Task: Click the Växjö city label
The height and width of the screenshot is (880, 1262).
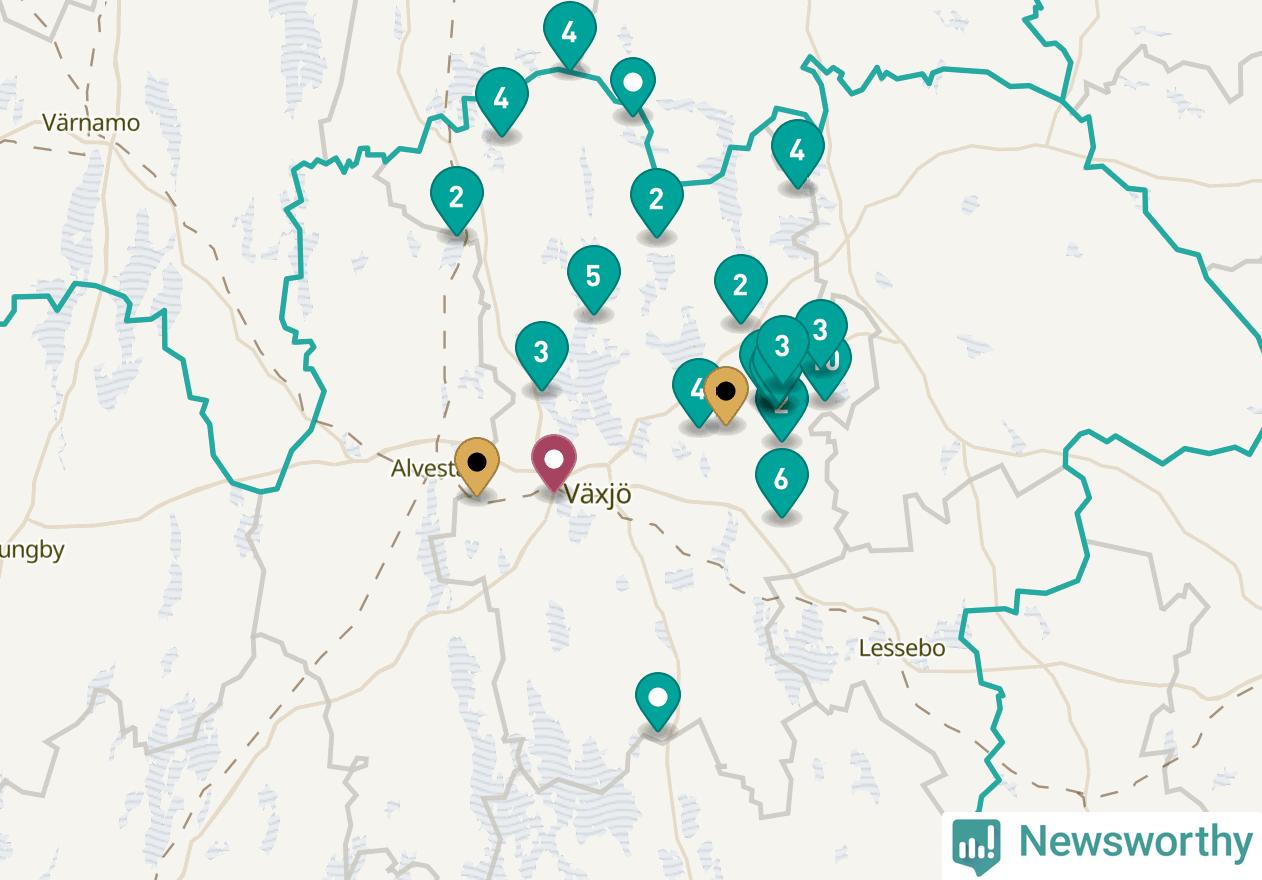Action: click(x=598, y=494)
